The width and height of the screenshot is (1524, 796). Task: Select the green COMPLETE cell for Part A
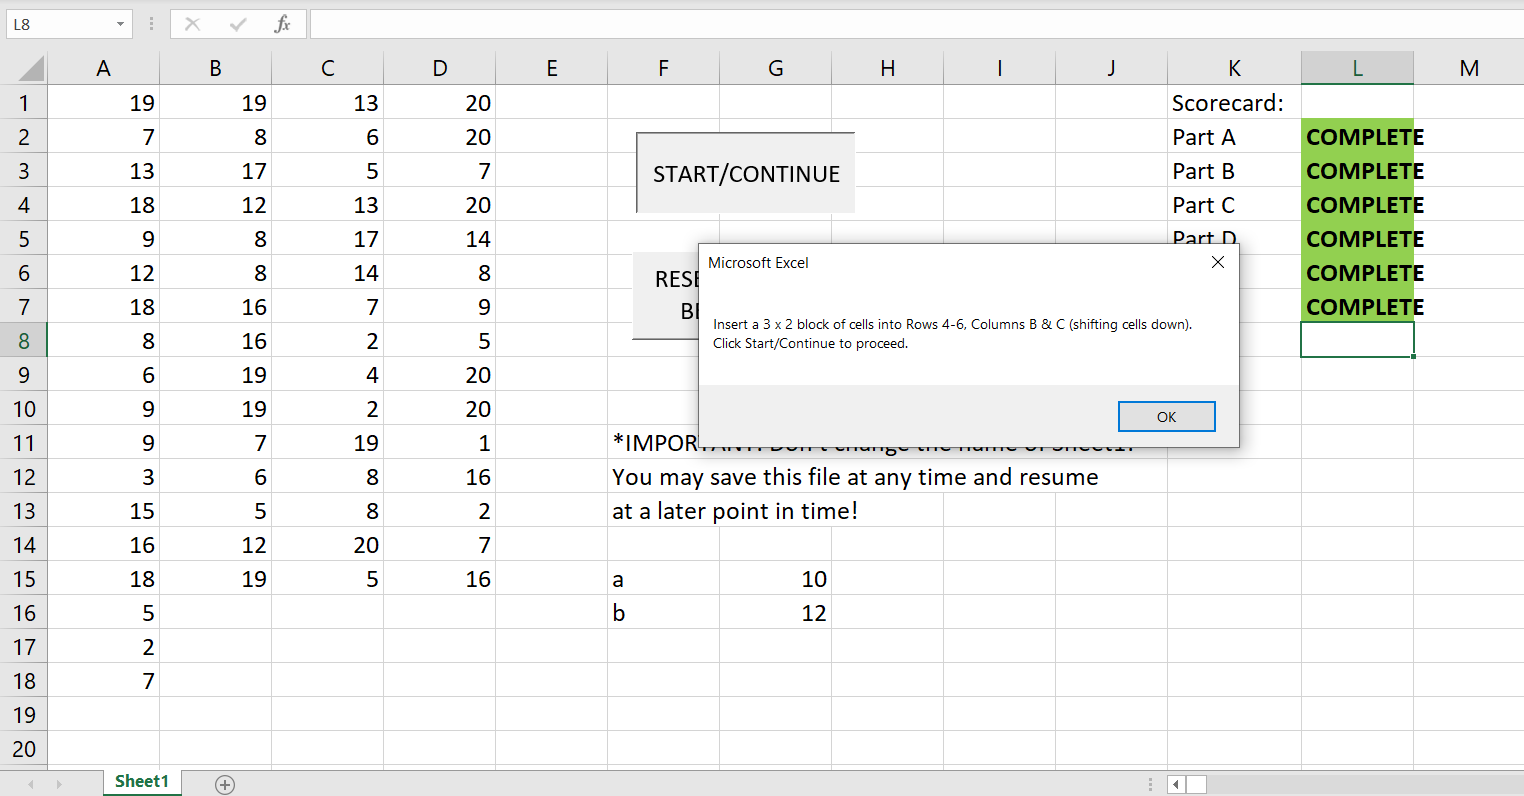click(x=1356, y=136)
